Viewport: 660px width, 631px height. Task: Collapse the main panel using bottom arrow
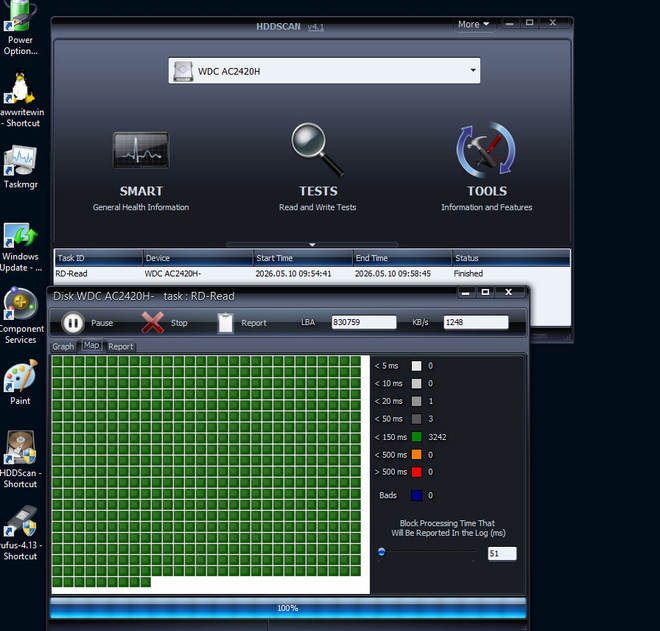click(x=312, y=244)
